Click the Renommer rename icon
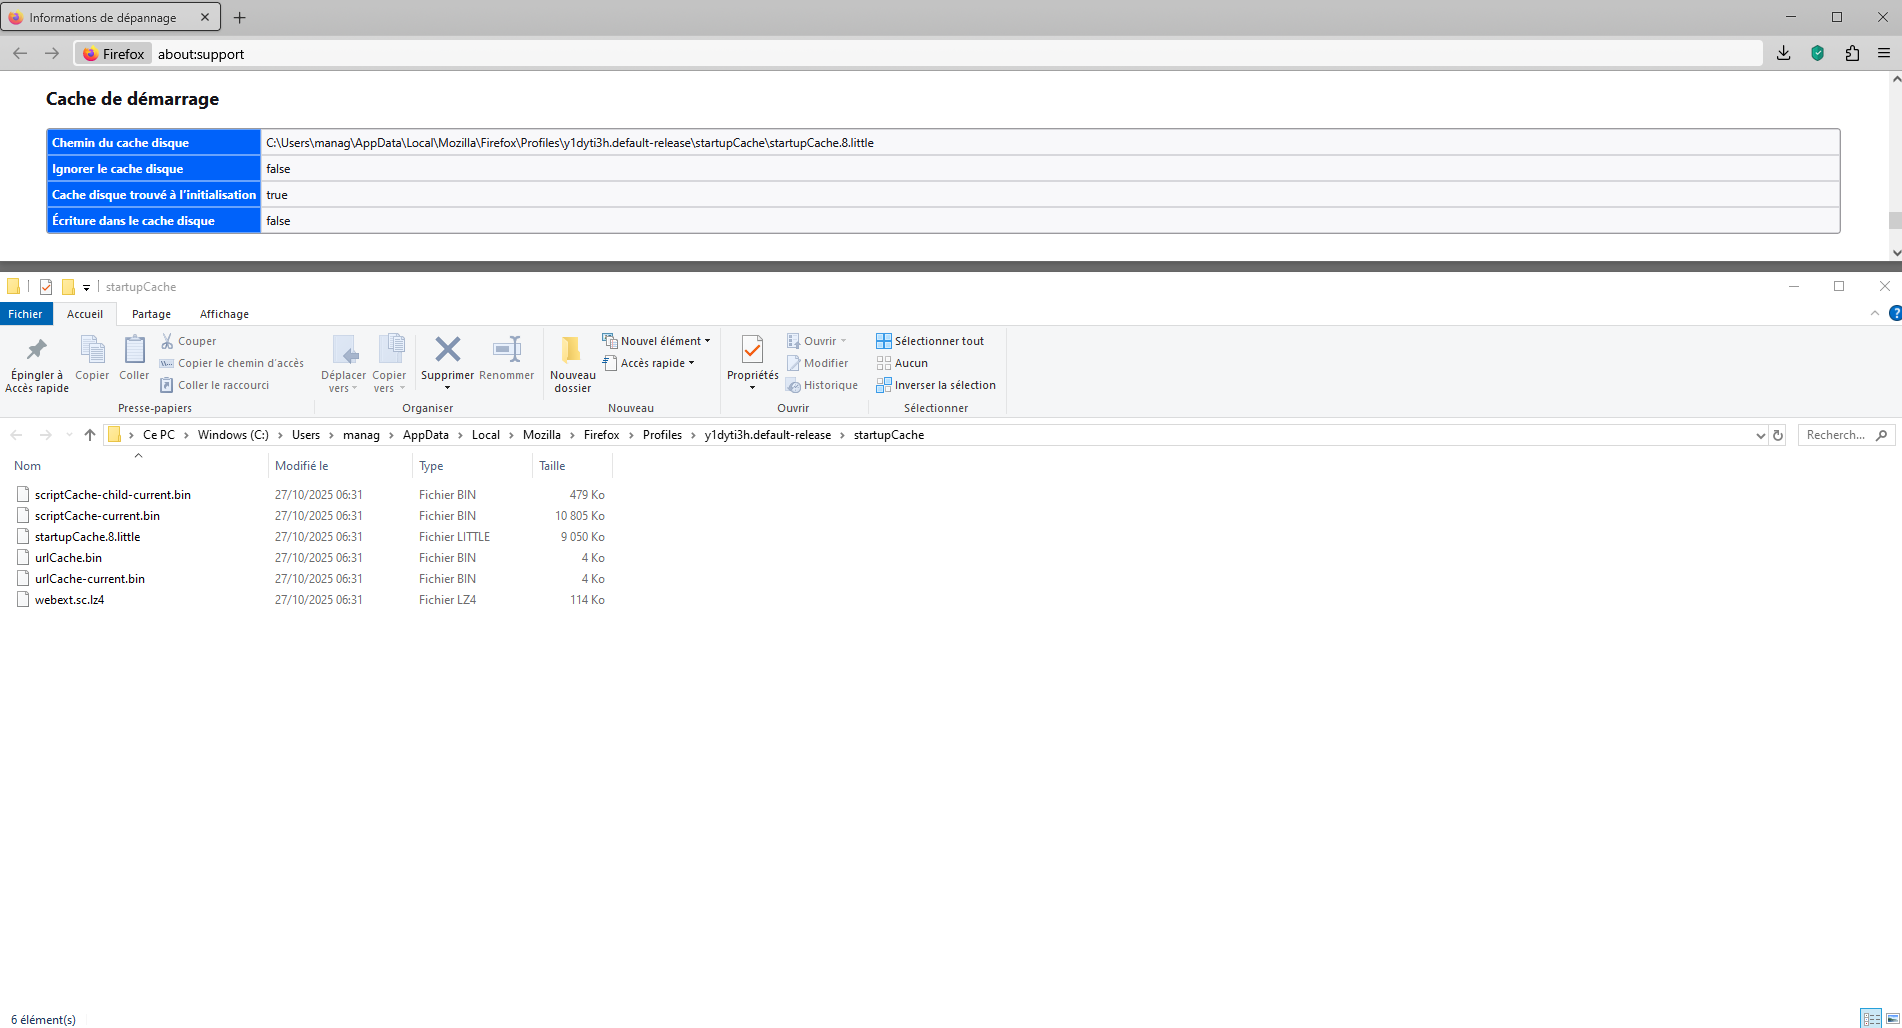This screenshot has width=1902, height=1028. tap(506, 350)
